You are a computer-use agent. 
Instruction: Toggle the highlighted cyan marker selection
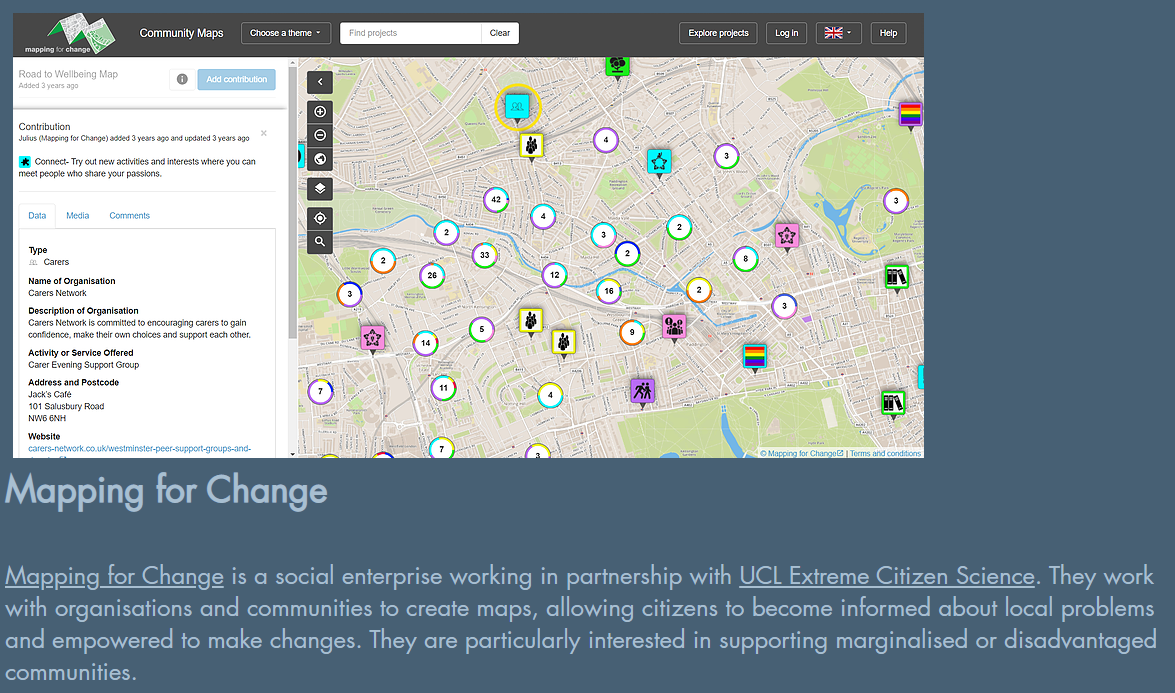pyautogui.click(x=518, y=106)
